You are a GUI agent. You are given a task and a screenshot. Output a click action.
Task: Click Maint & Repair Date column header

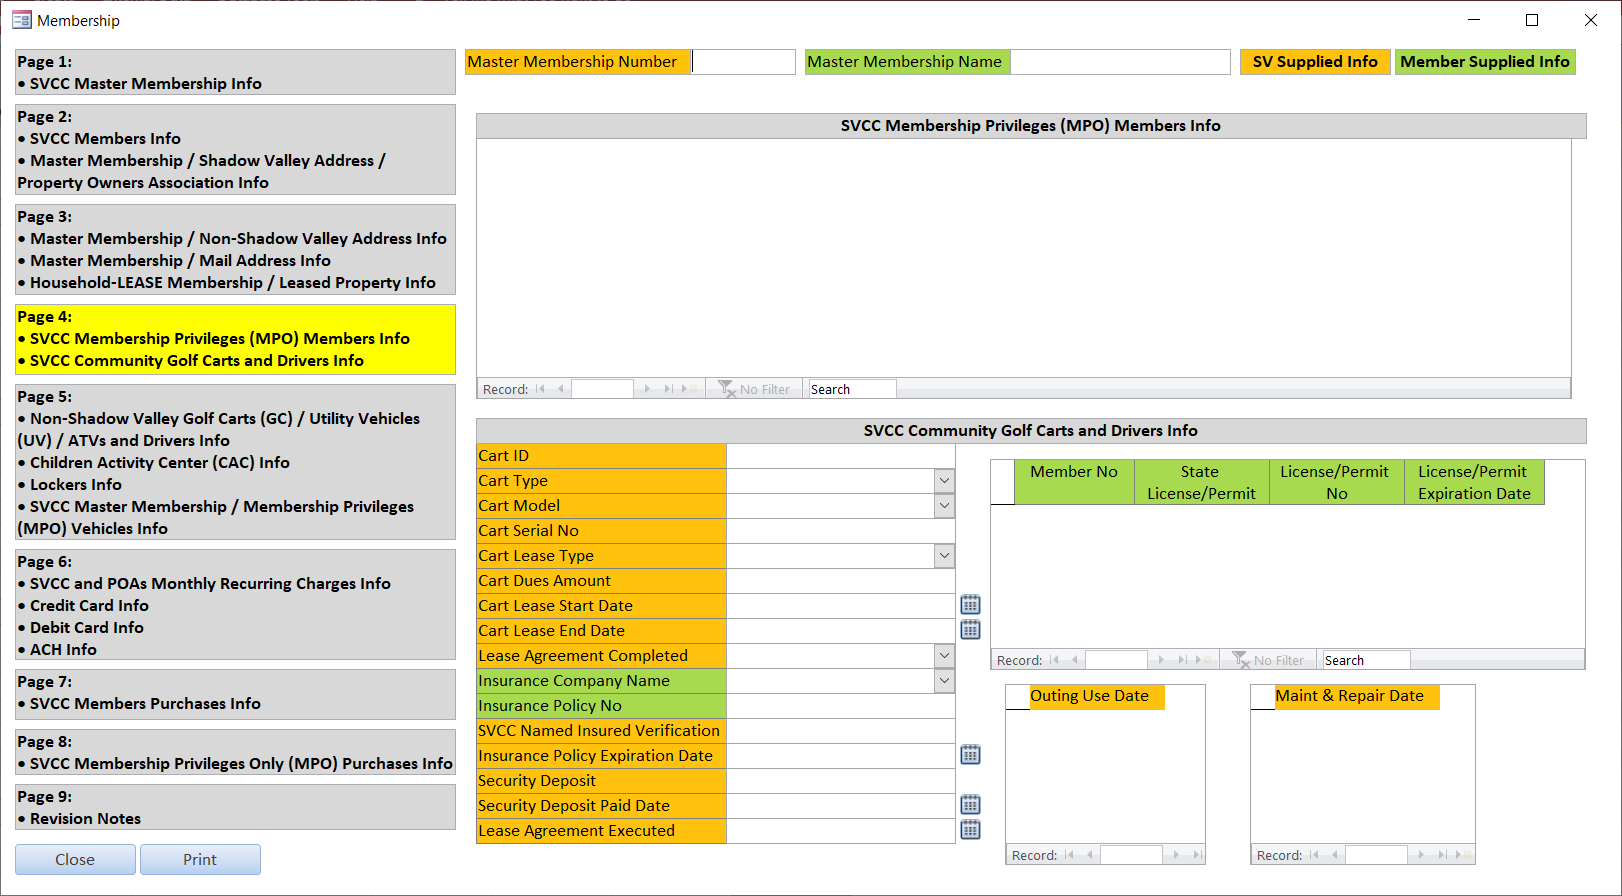click(1357, 697)
